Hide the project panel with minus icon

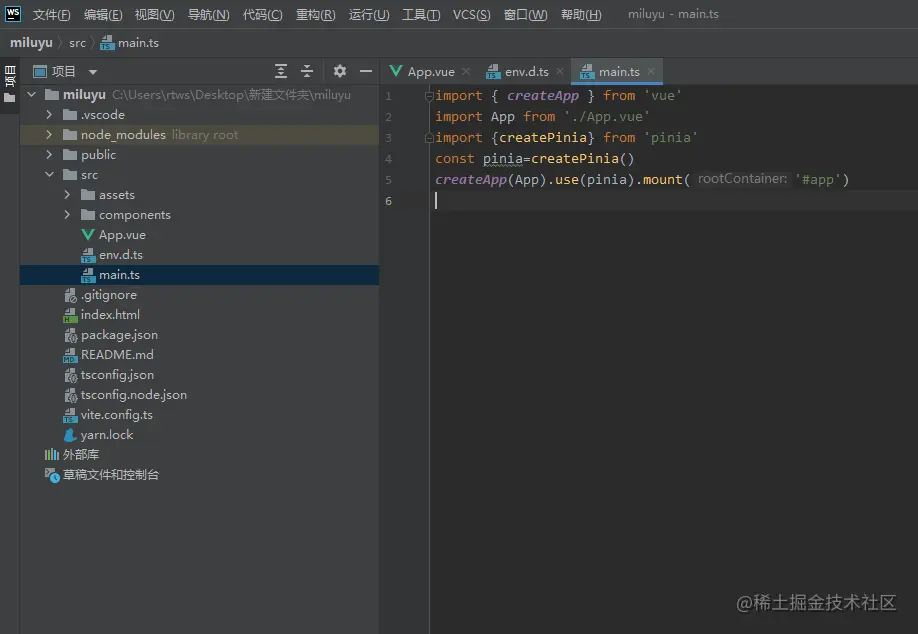pyautogui.click(x=366, y=71)
